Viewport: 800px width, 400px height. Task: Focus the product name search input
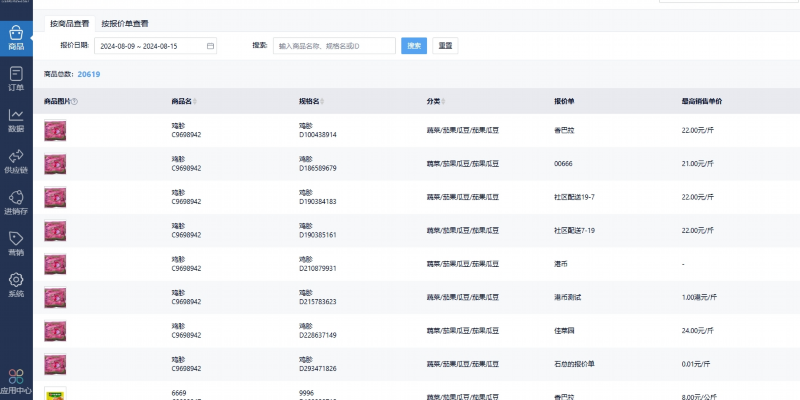tap(333, 46)
